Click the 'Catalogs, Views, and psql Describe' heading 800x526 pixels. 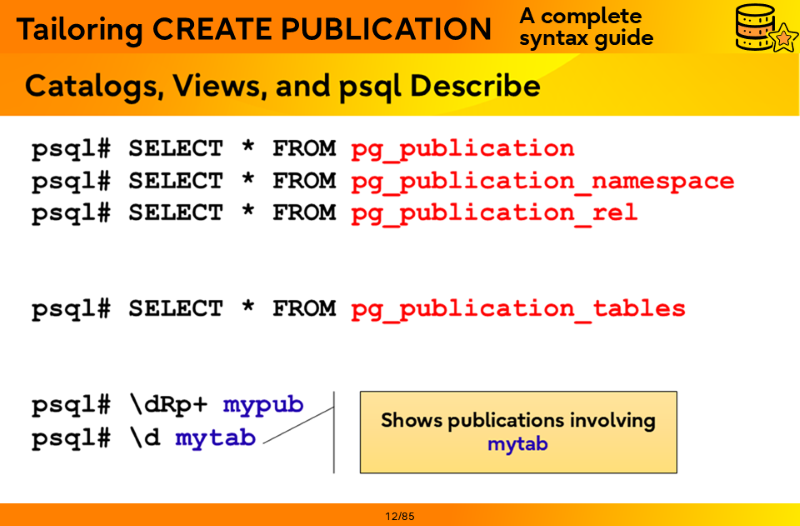(282, 86)
